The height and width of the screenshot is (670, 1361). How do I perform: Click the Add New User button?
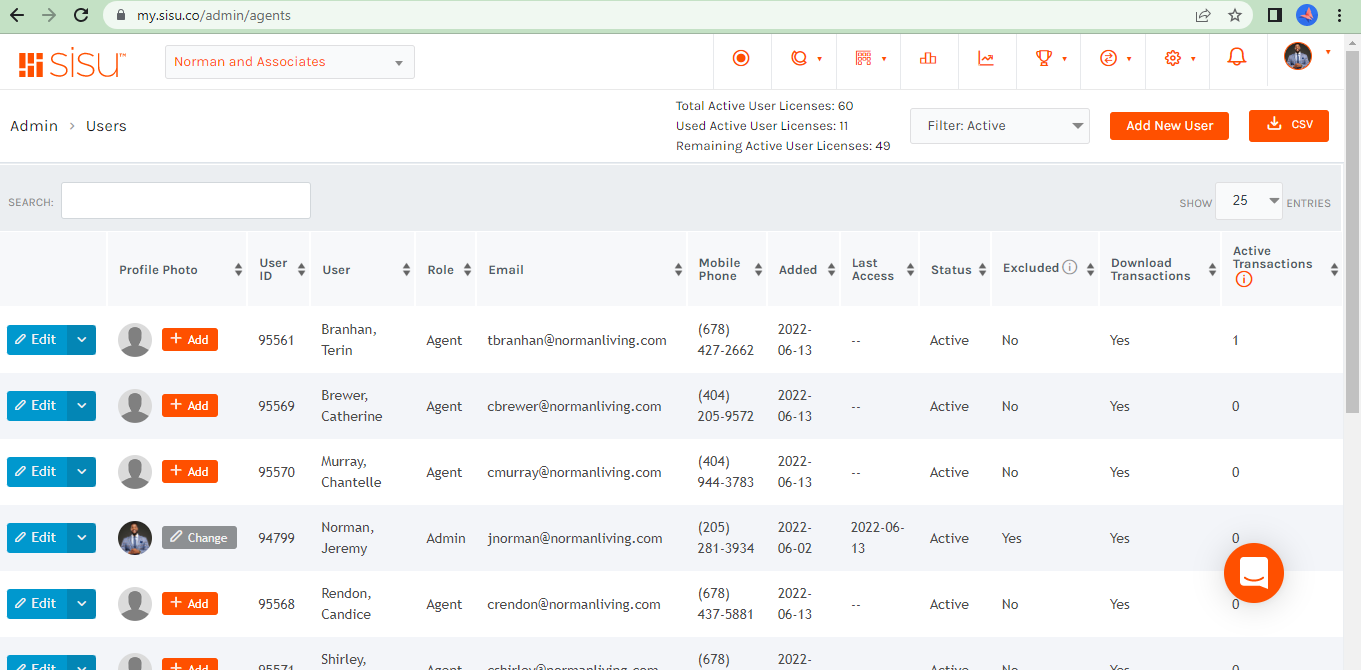[1169, 126]
